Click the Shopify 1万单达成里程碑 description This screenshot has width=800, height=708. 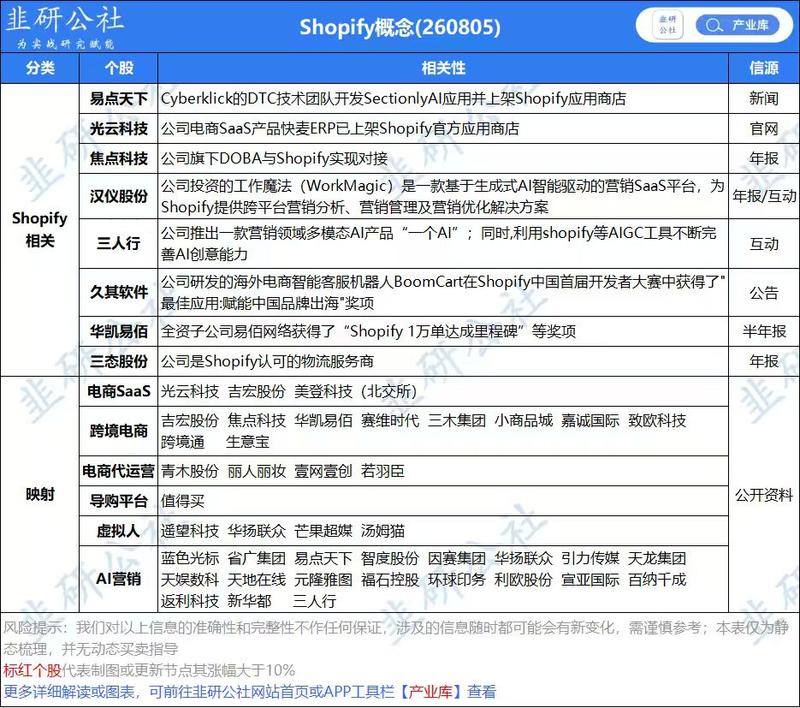click(x=368, y=332)
